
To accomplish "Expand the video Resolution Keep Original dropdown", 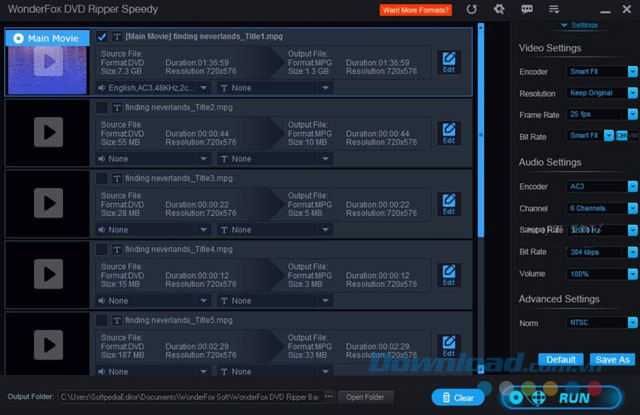I will click(601, 93).
